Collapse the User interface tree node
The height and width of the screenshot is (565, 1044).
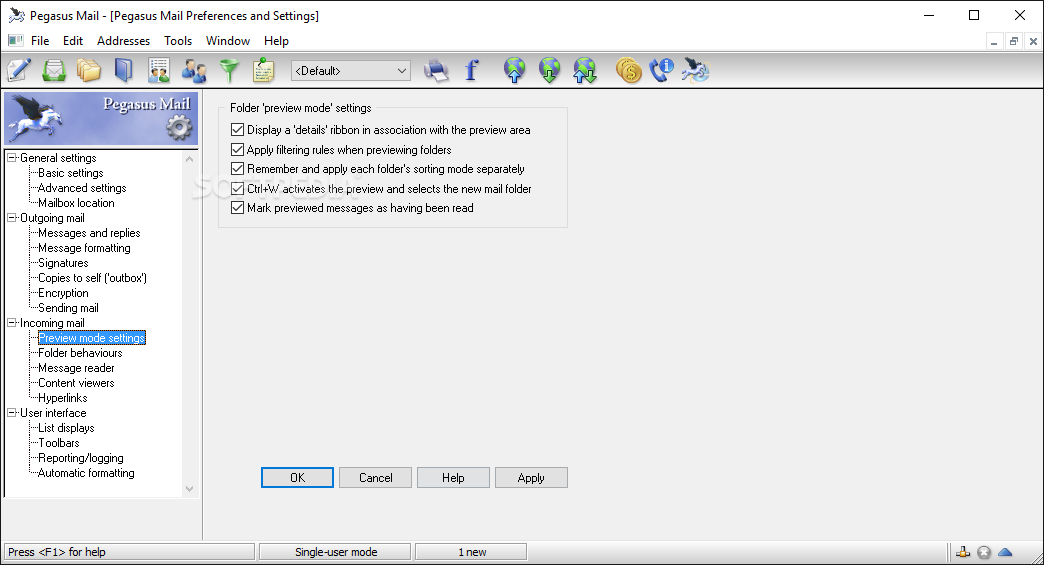(x=11, y=413)
